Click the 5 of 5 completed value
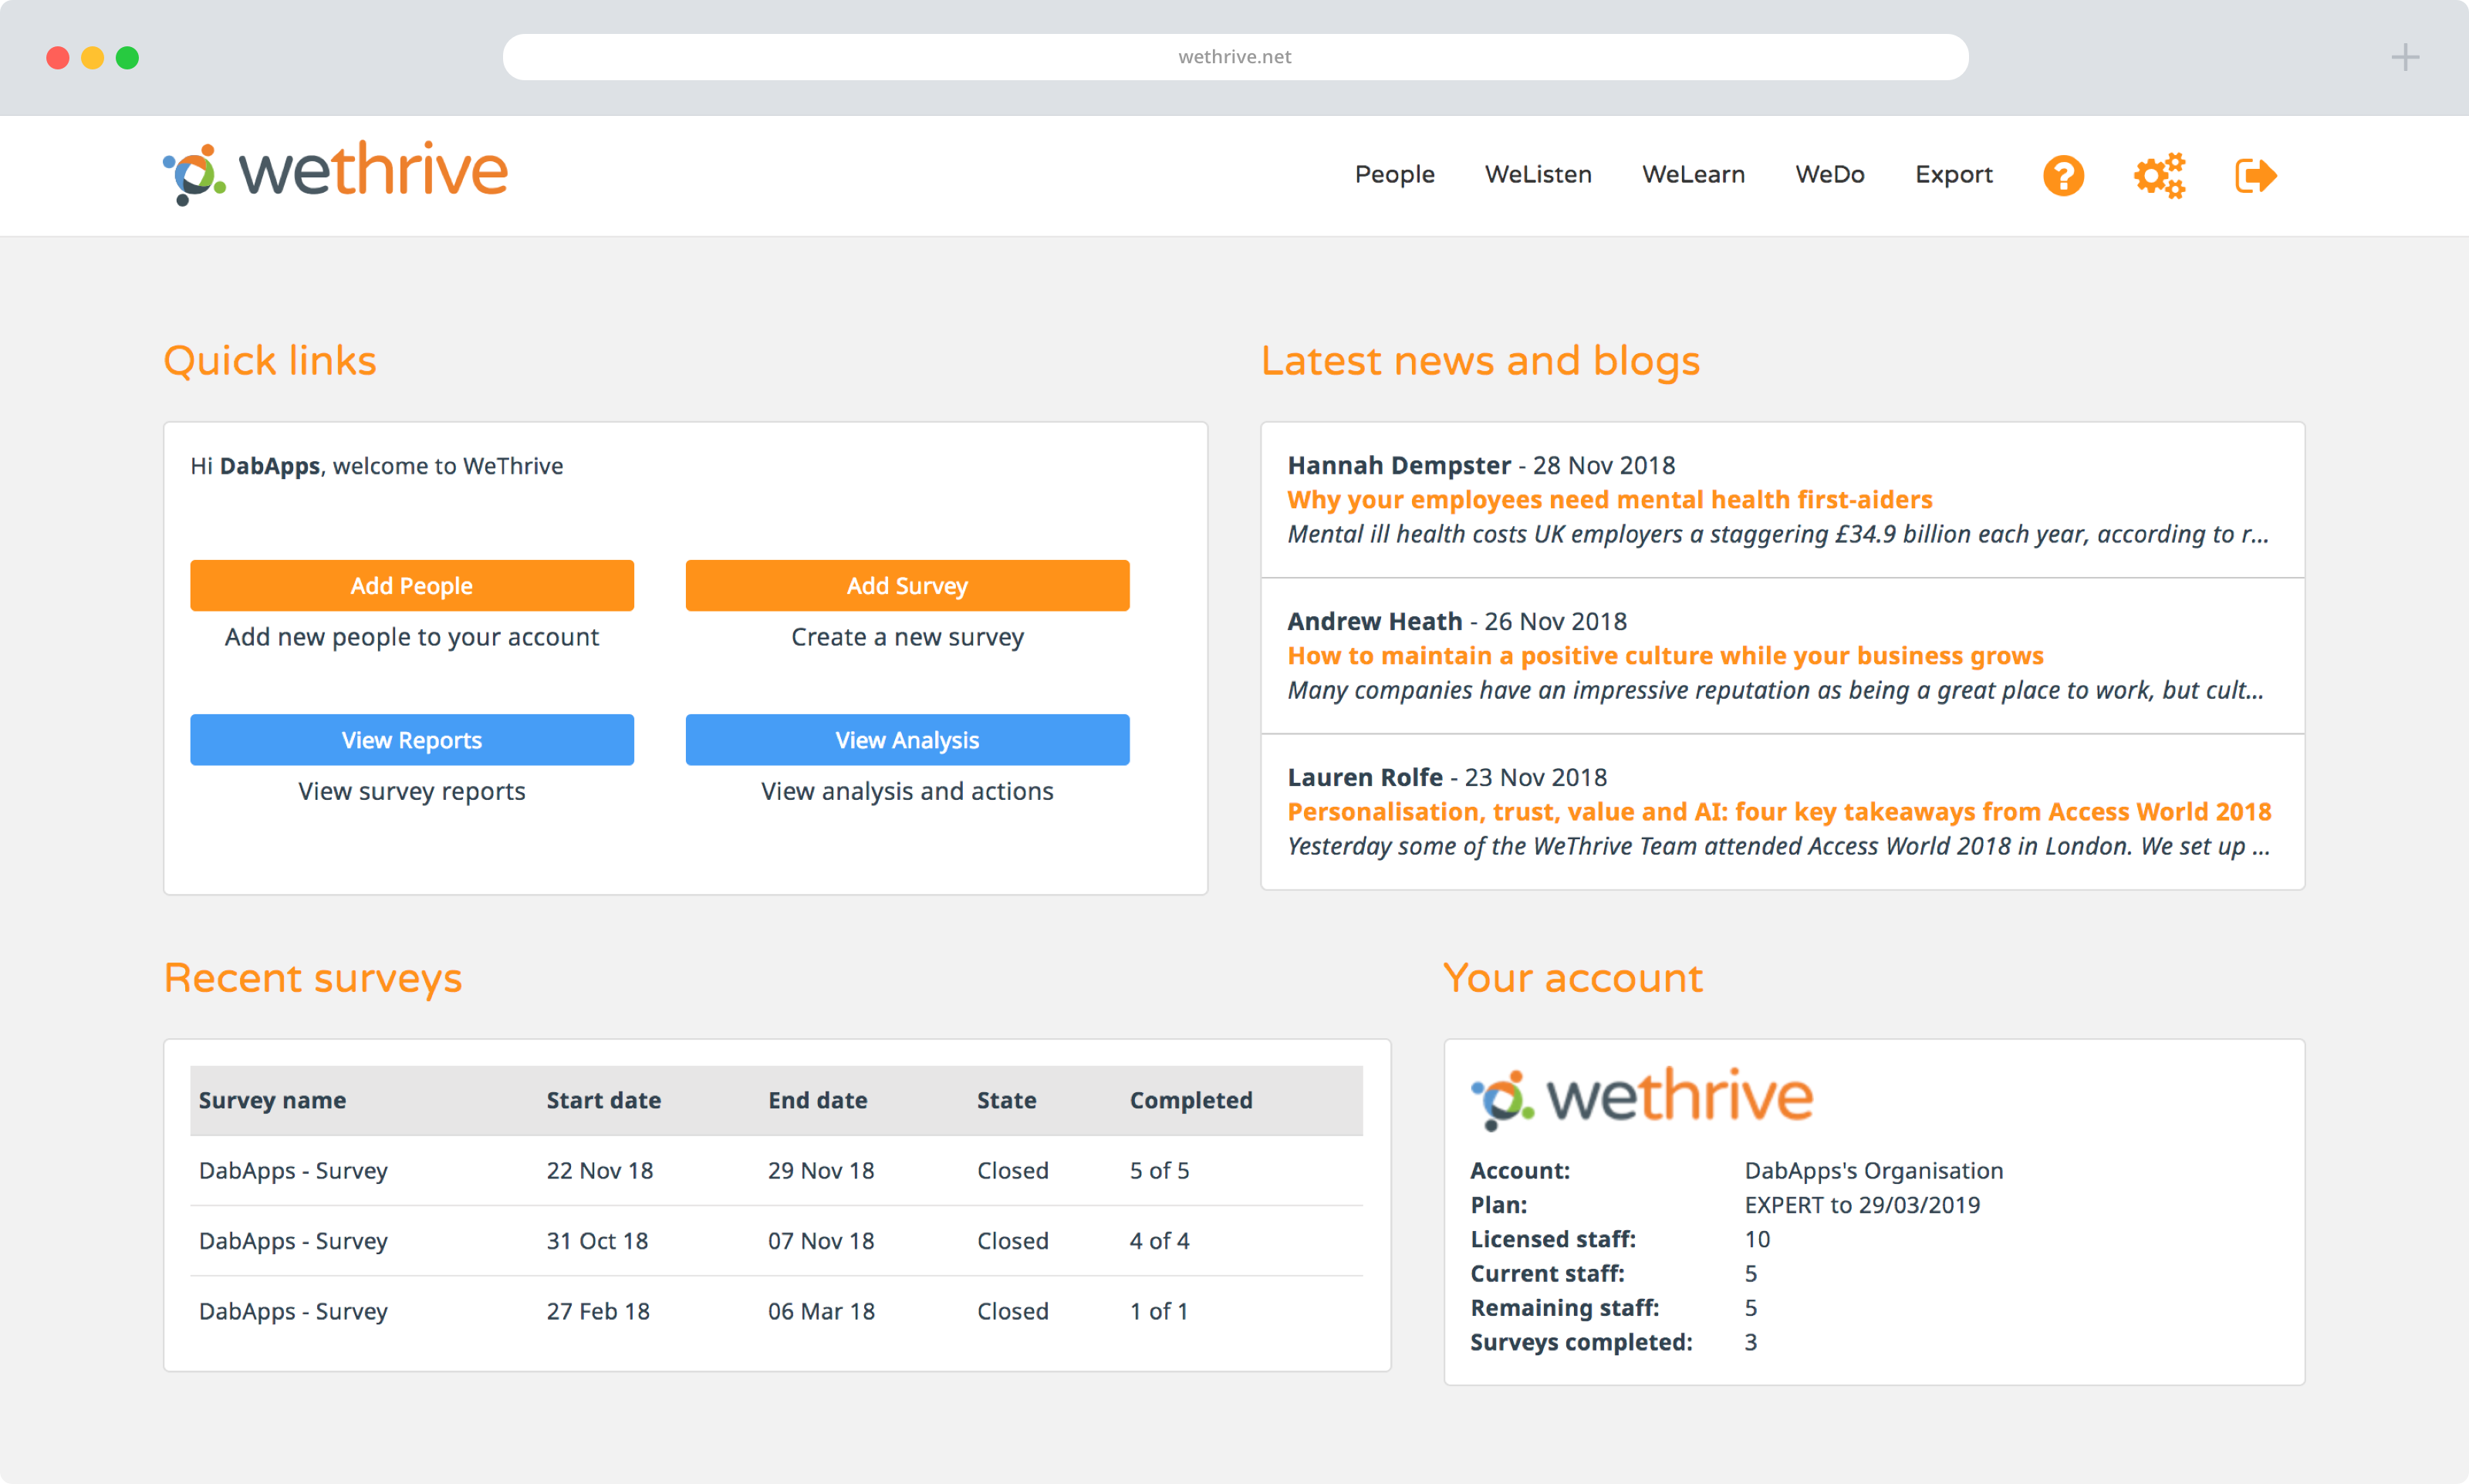 [1159, 1170]
